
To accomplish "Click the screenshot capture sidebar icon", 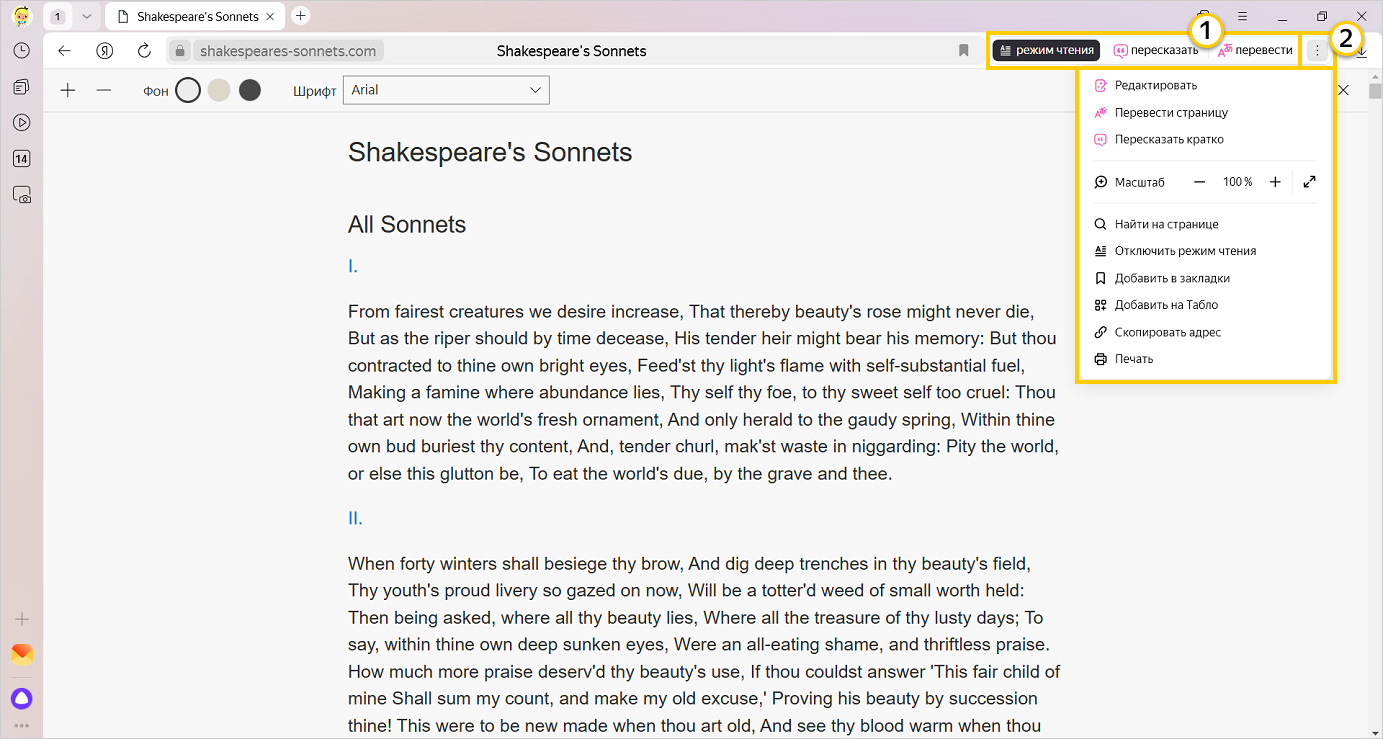I will click(22, 195).
